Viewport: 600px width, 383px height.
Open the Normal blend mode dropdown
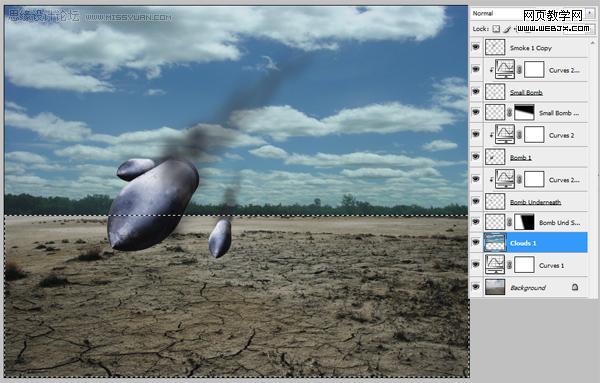pos(528,13)
